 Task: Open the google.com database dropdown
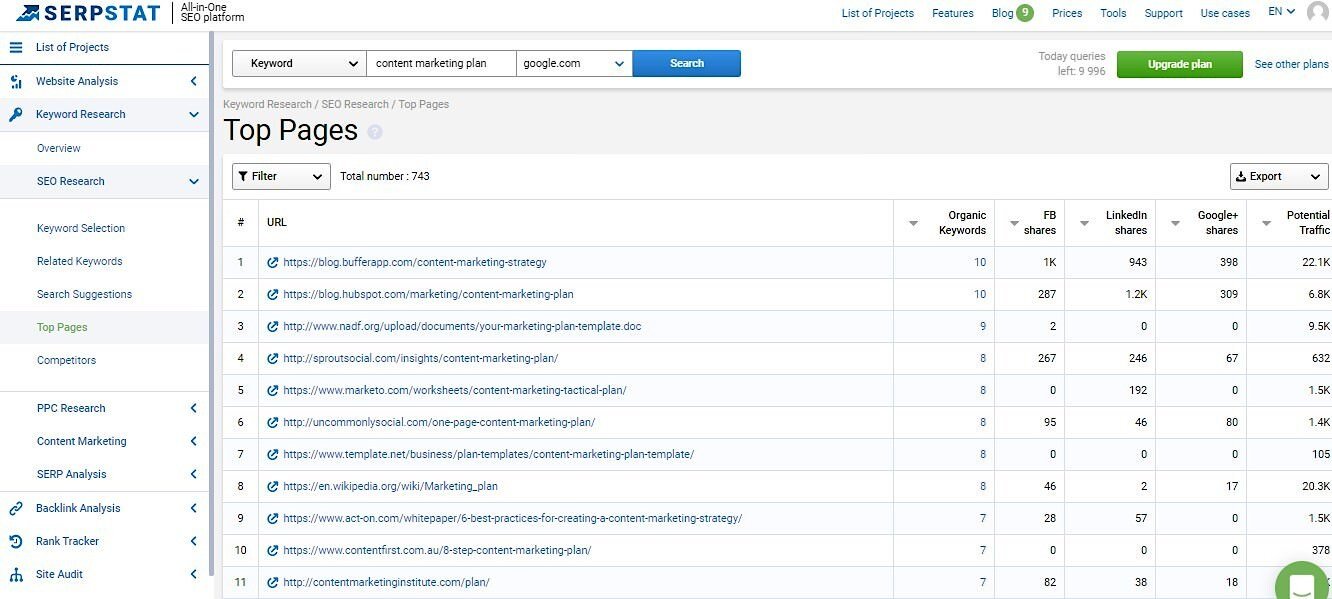click(x=574, y=63)
